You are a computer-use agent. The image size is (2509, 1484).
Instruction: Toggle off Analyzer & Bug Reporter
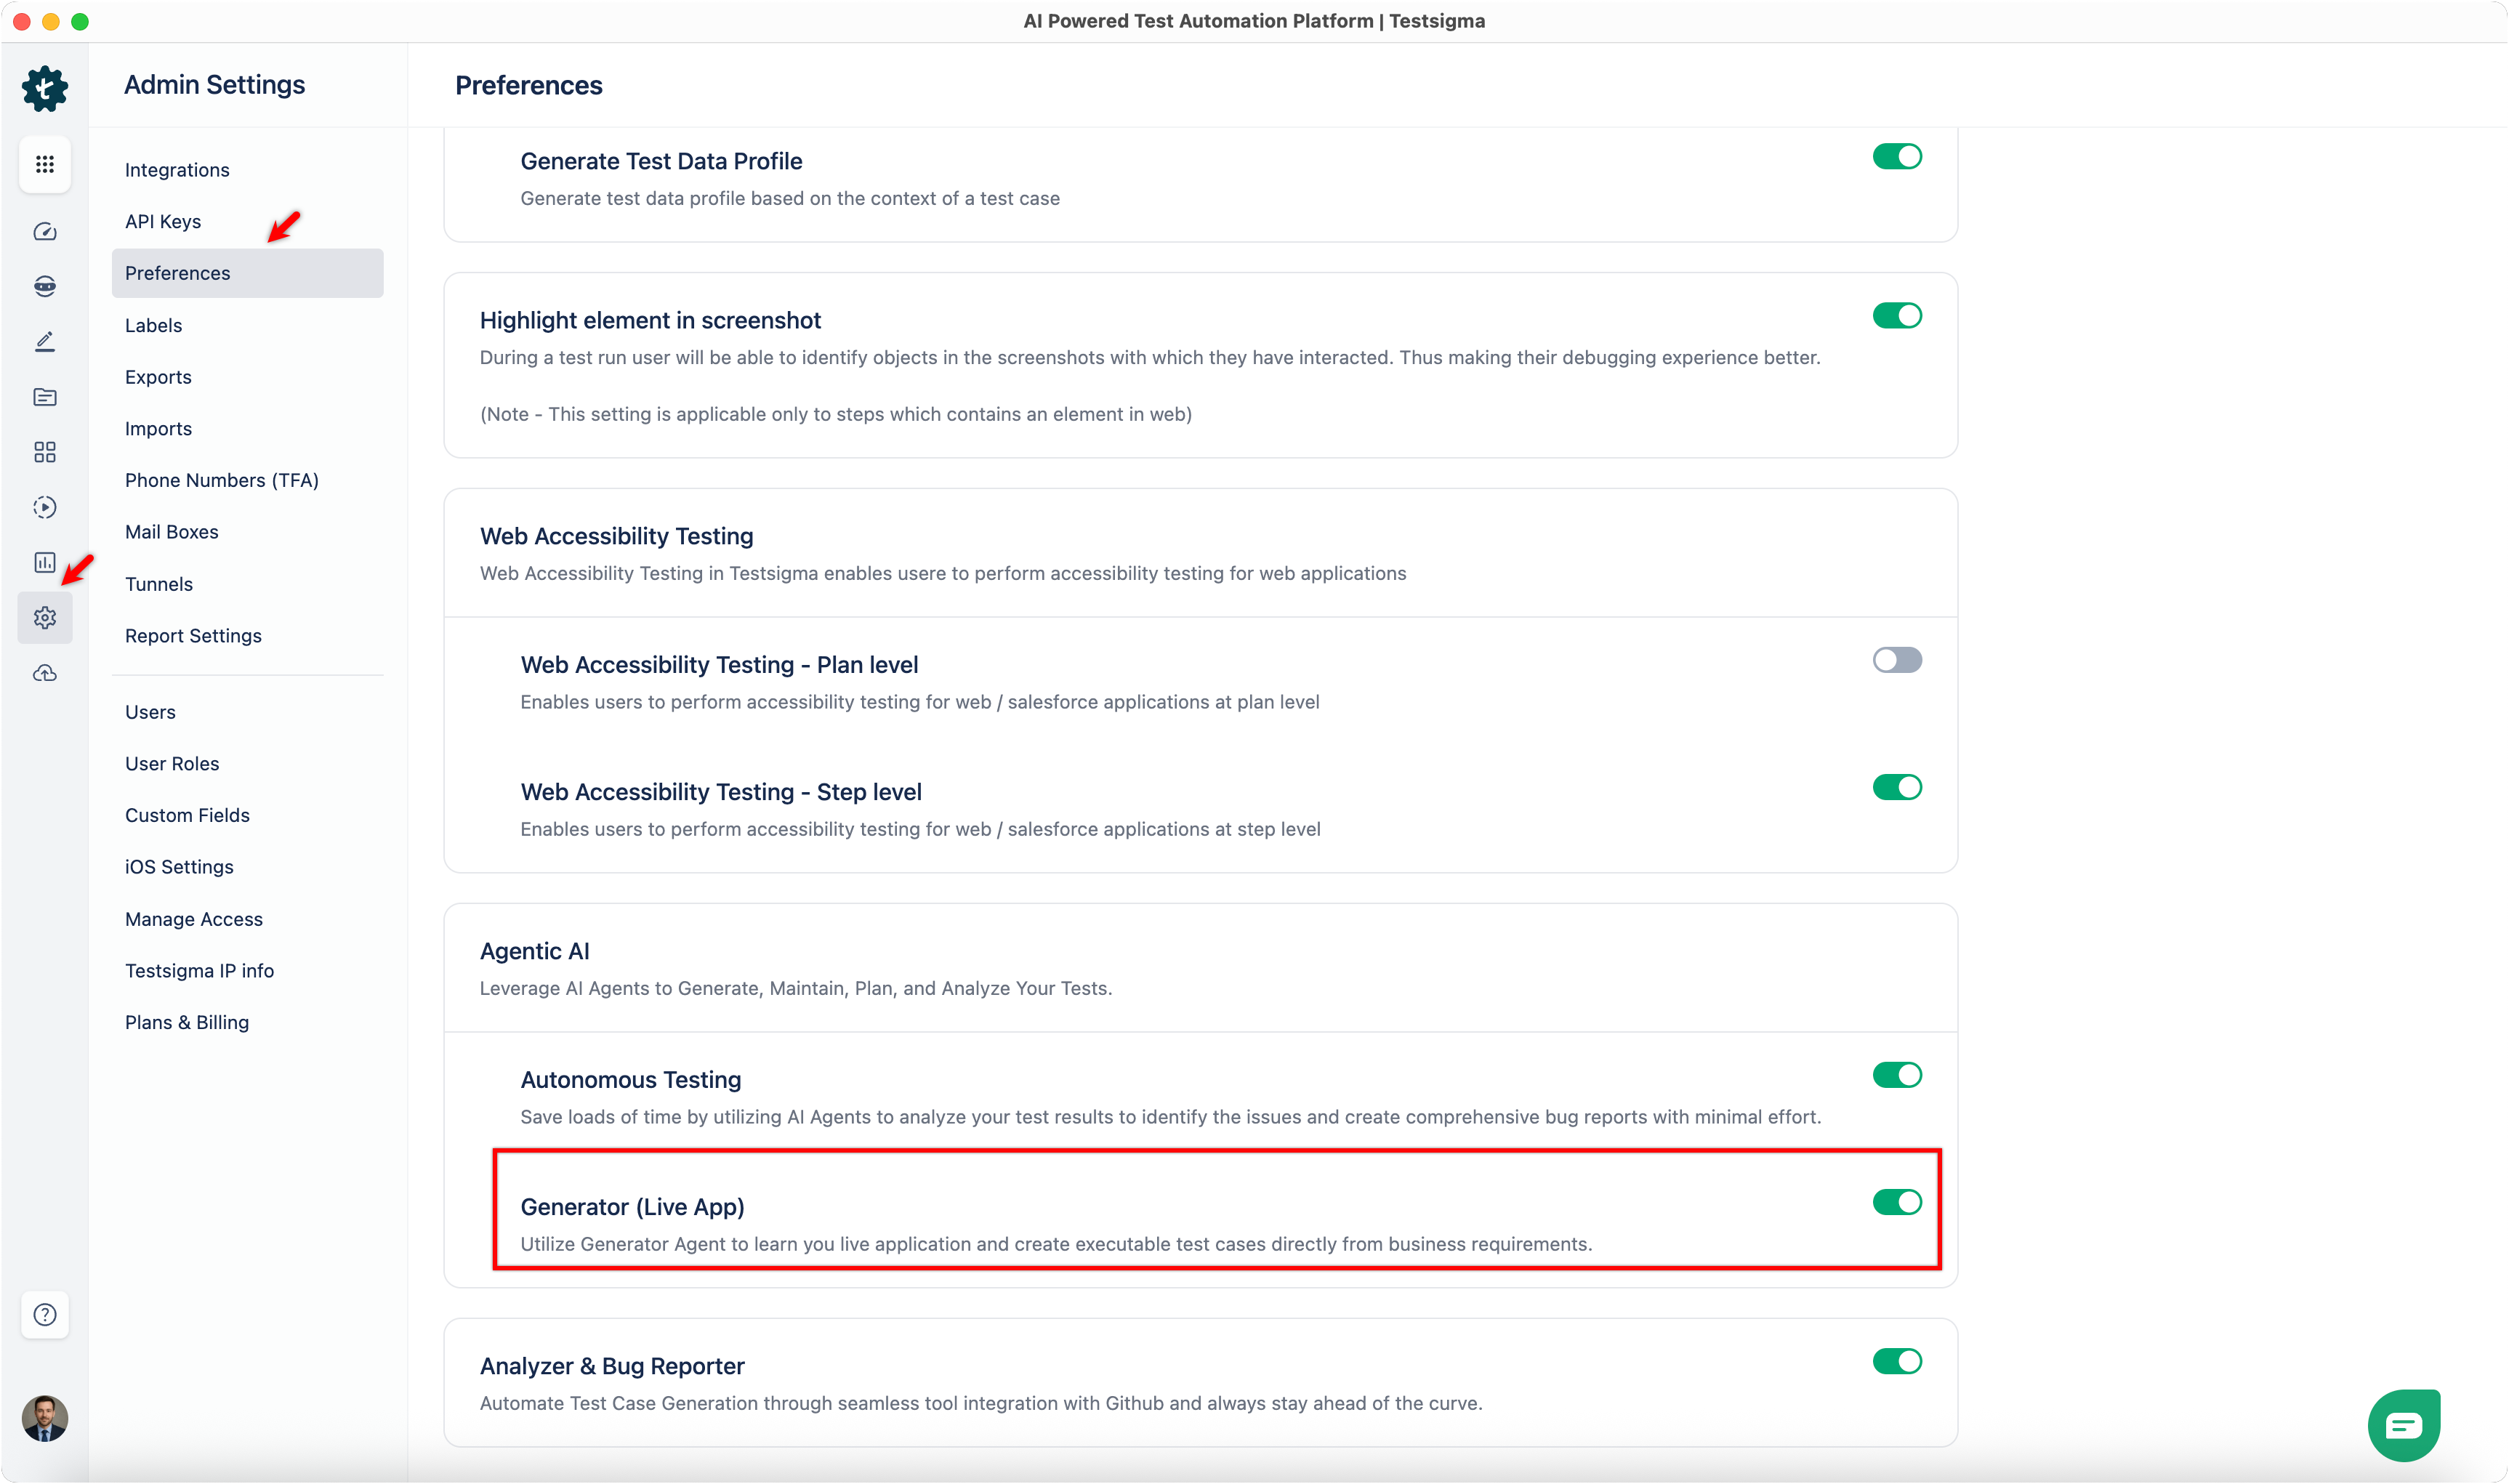[x=1896, y=1361]
